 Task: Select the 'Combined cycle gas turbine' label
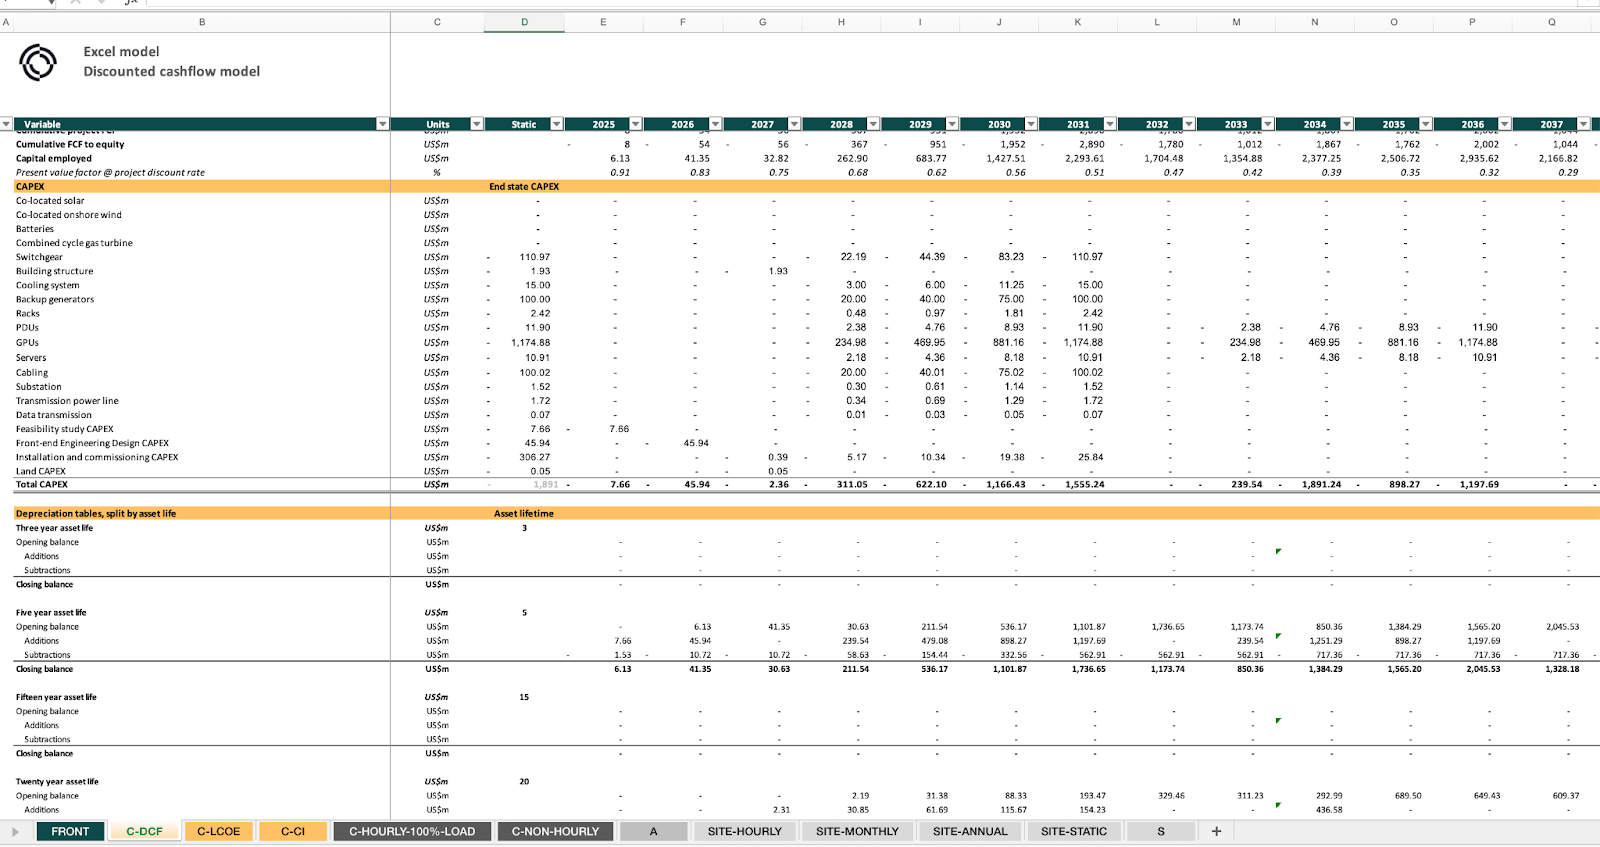point(74,243)
